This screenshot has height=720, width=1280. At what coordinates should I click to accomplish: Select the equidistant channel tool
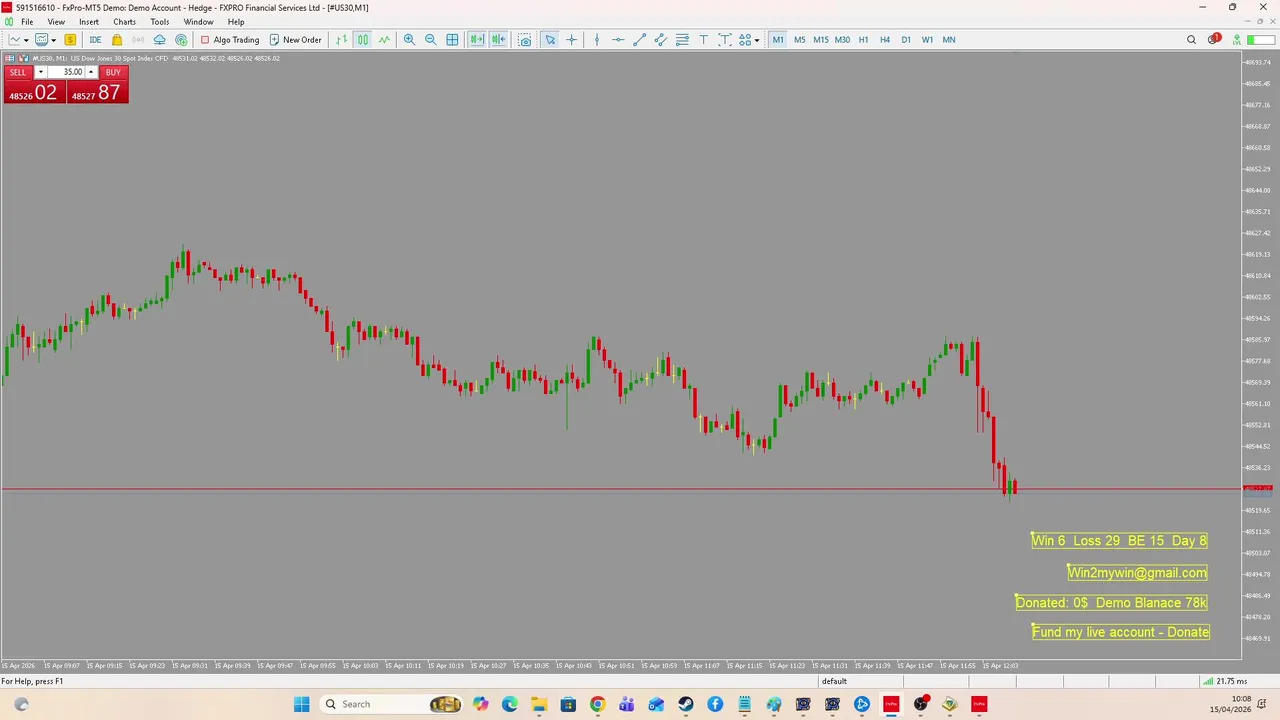(x=661, y=40)
